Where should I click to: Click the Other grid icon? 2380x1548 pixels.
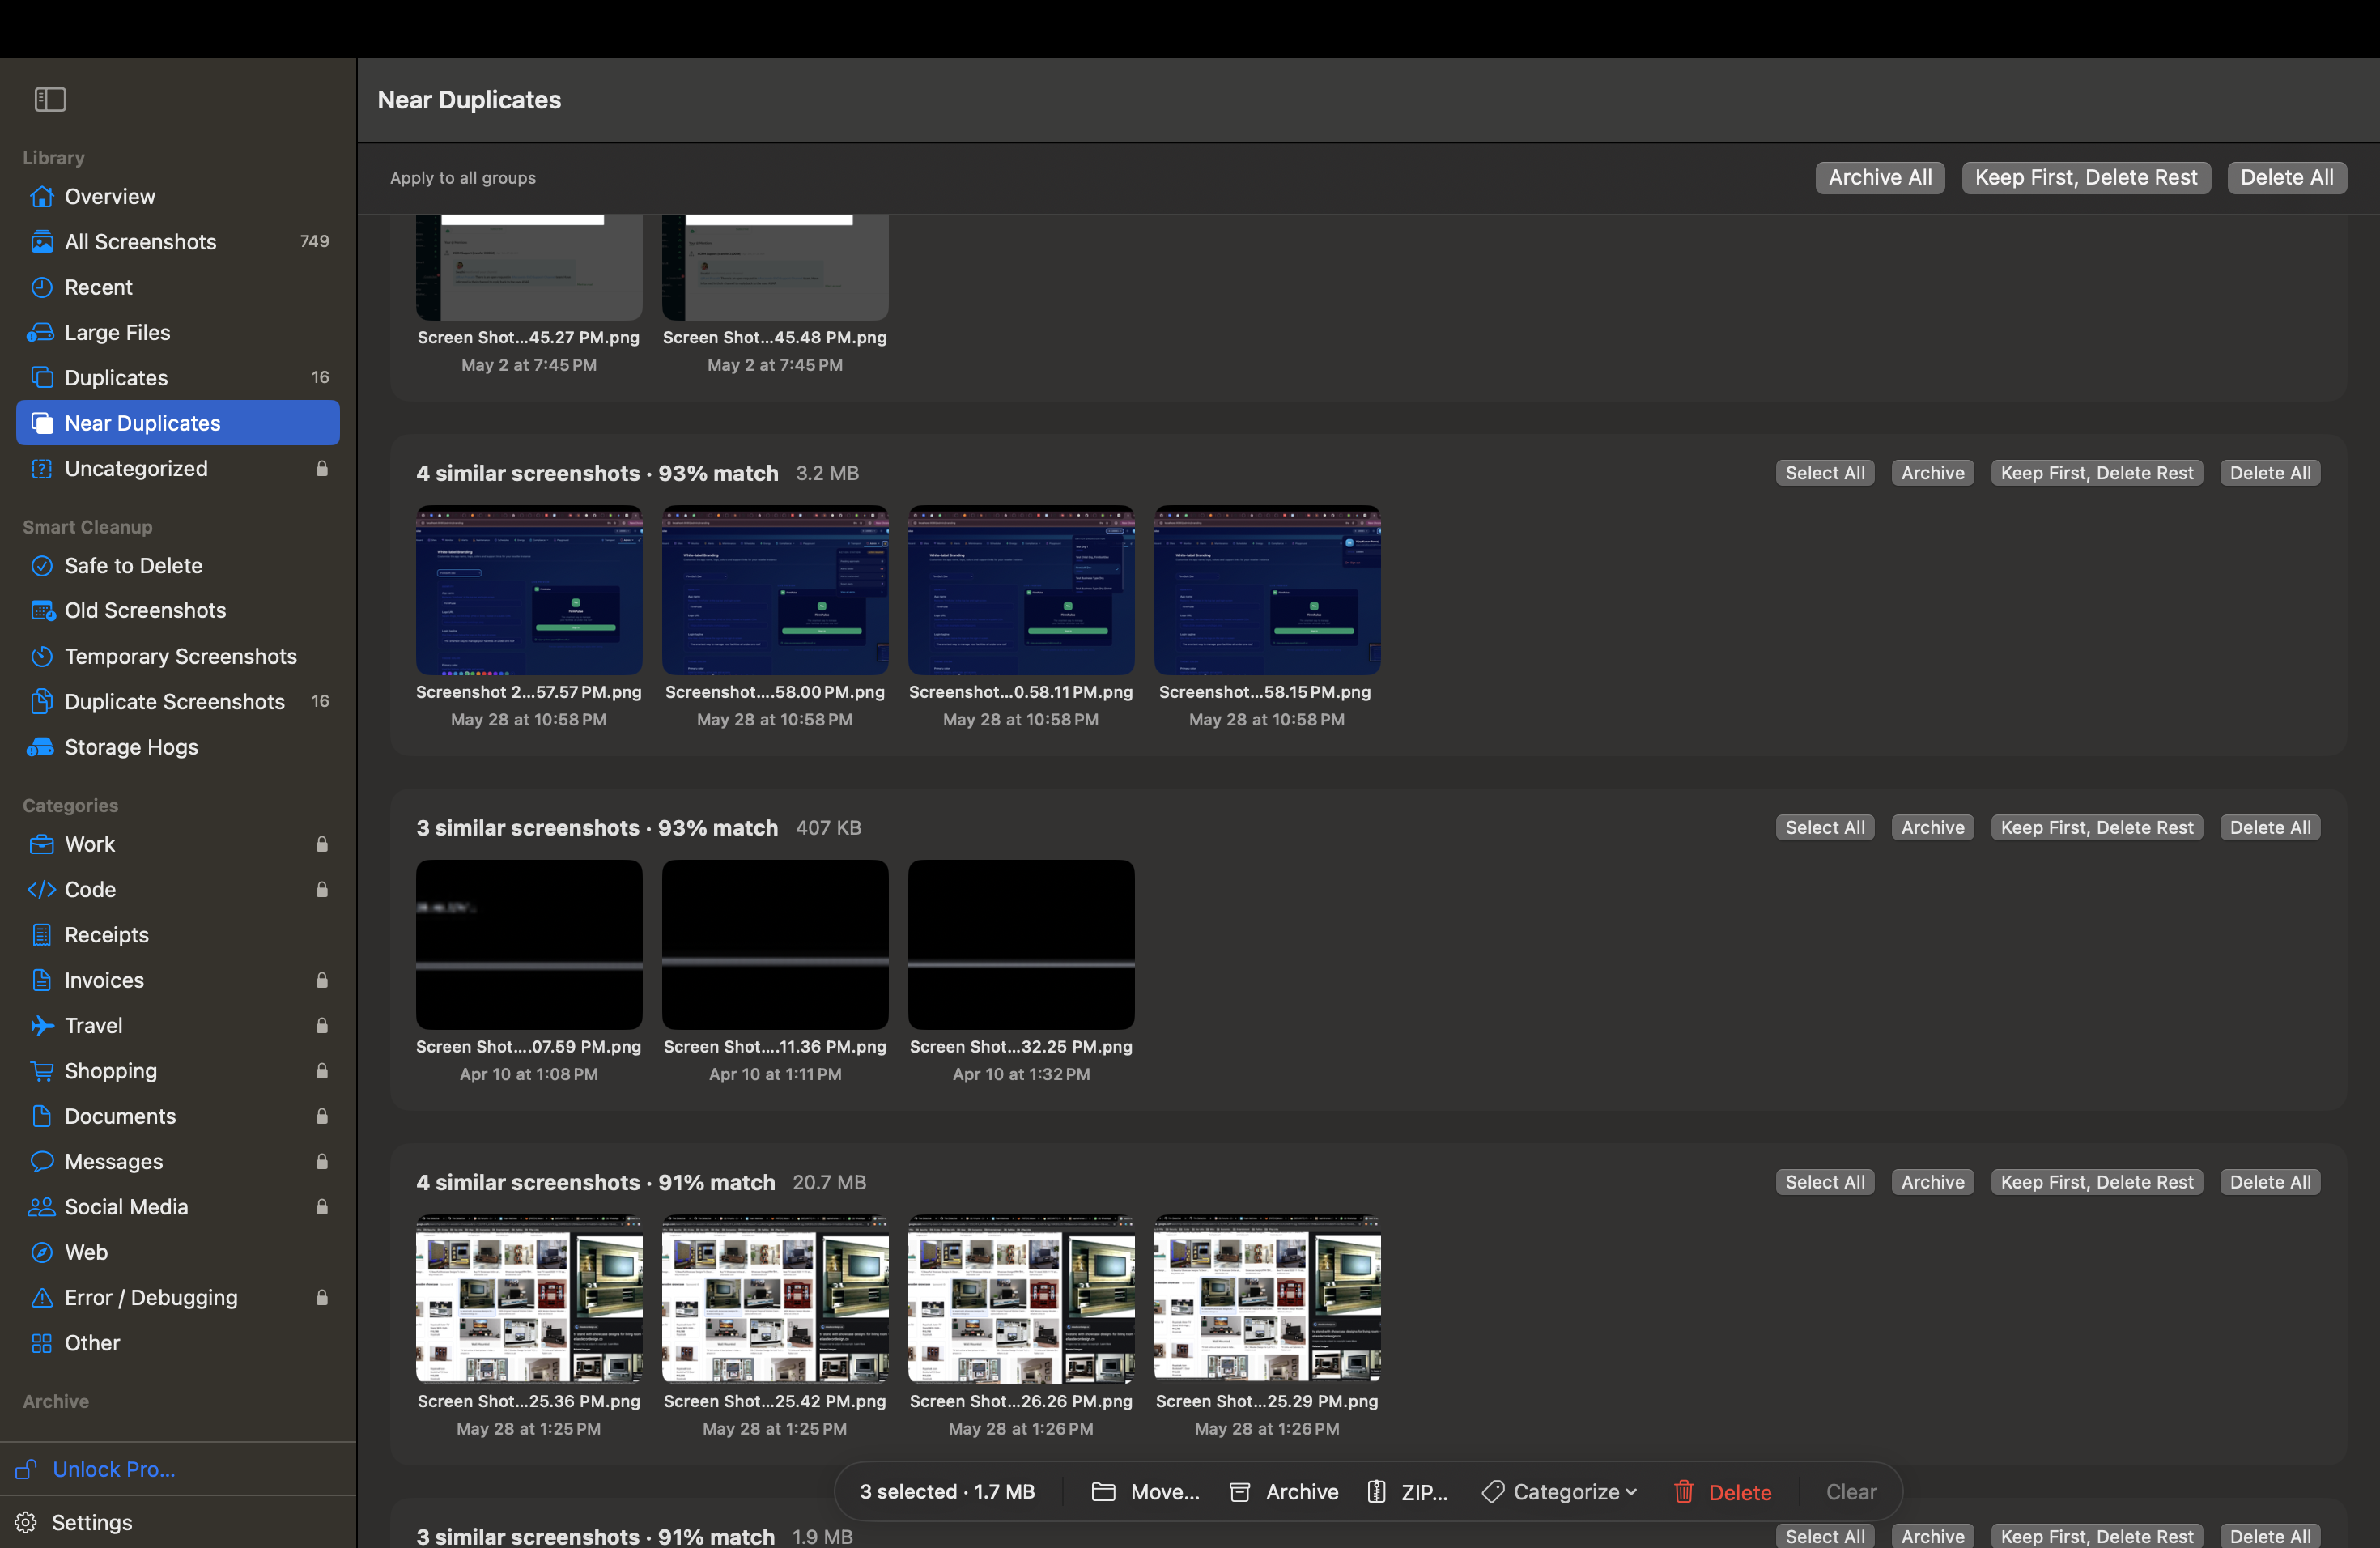pos(41,1342)
